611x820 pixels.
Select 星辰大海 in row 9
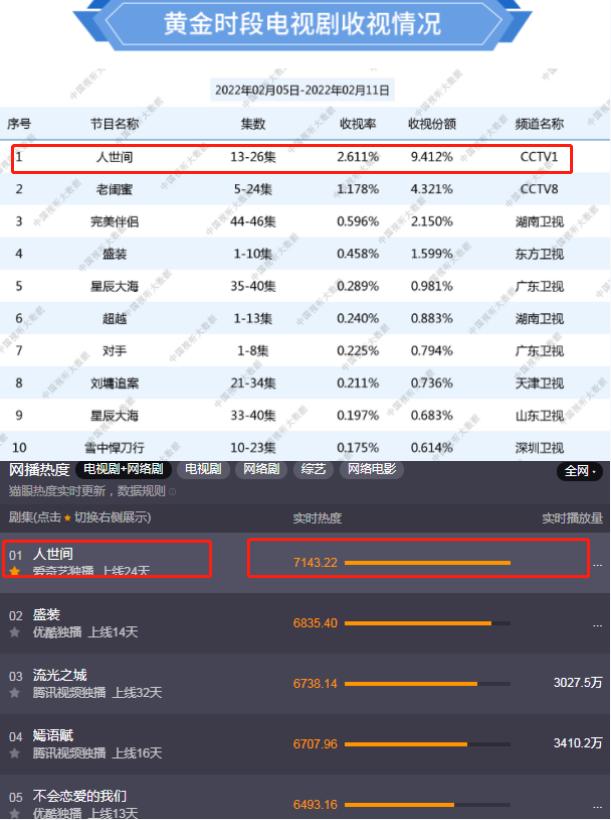[115, 416]
